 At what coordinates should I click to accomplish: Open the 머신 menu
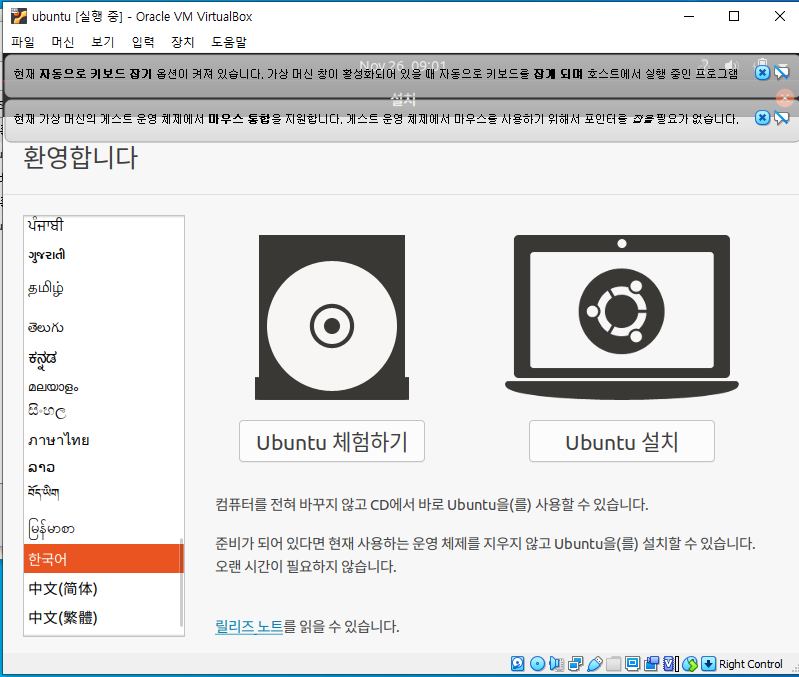coord(63,42)
